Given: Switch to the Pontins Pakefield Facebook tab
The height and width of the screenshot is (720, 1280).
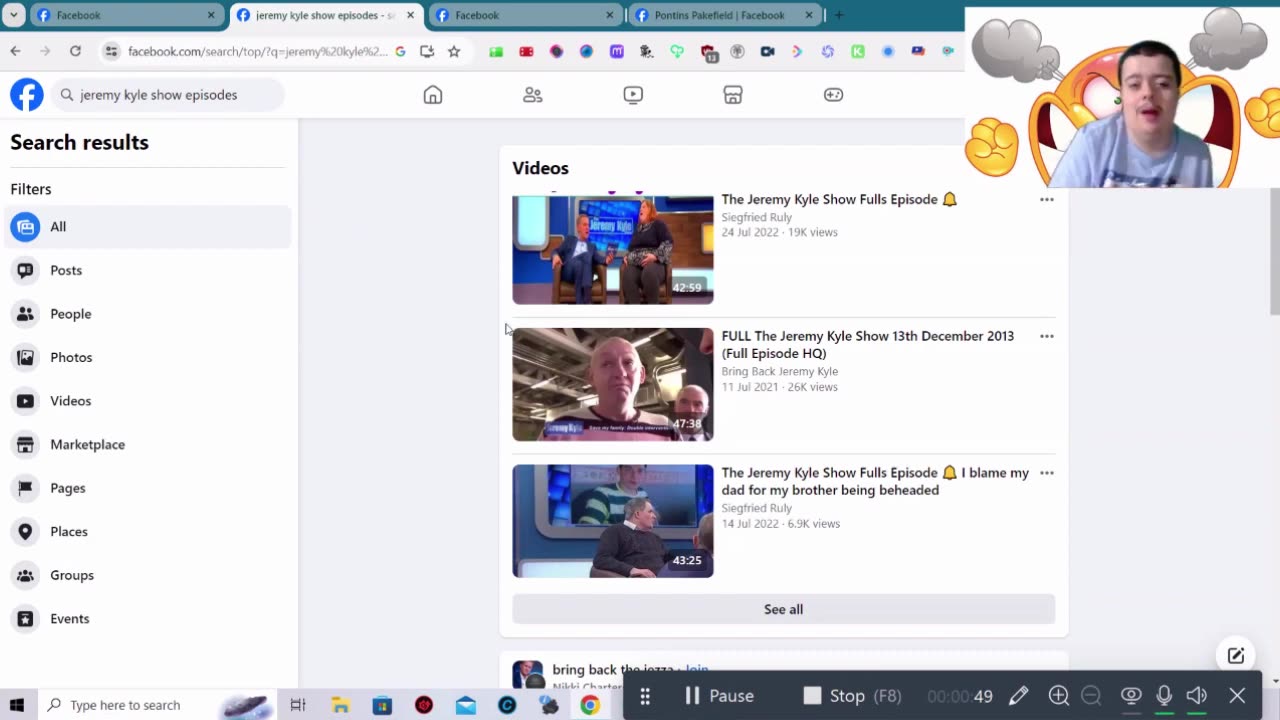Looking at the screenshot, I should coord(725,15).
